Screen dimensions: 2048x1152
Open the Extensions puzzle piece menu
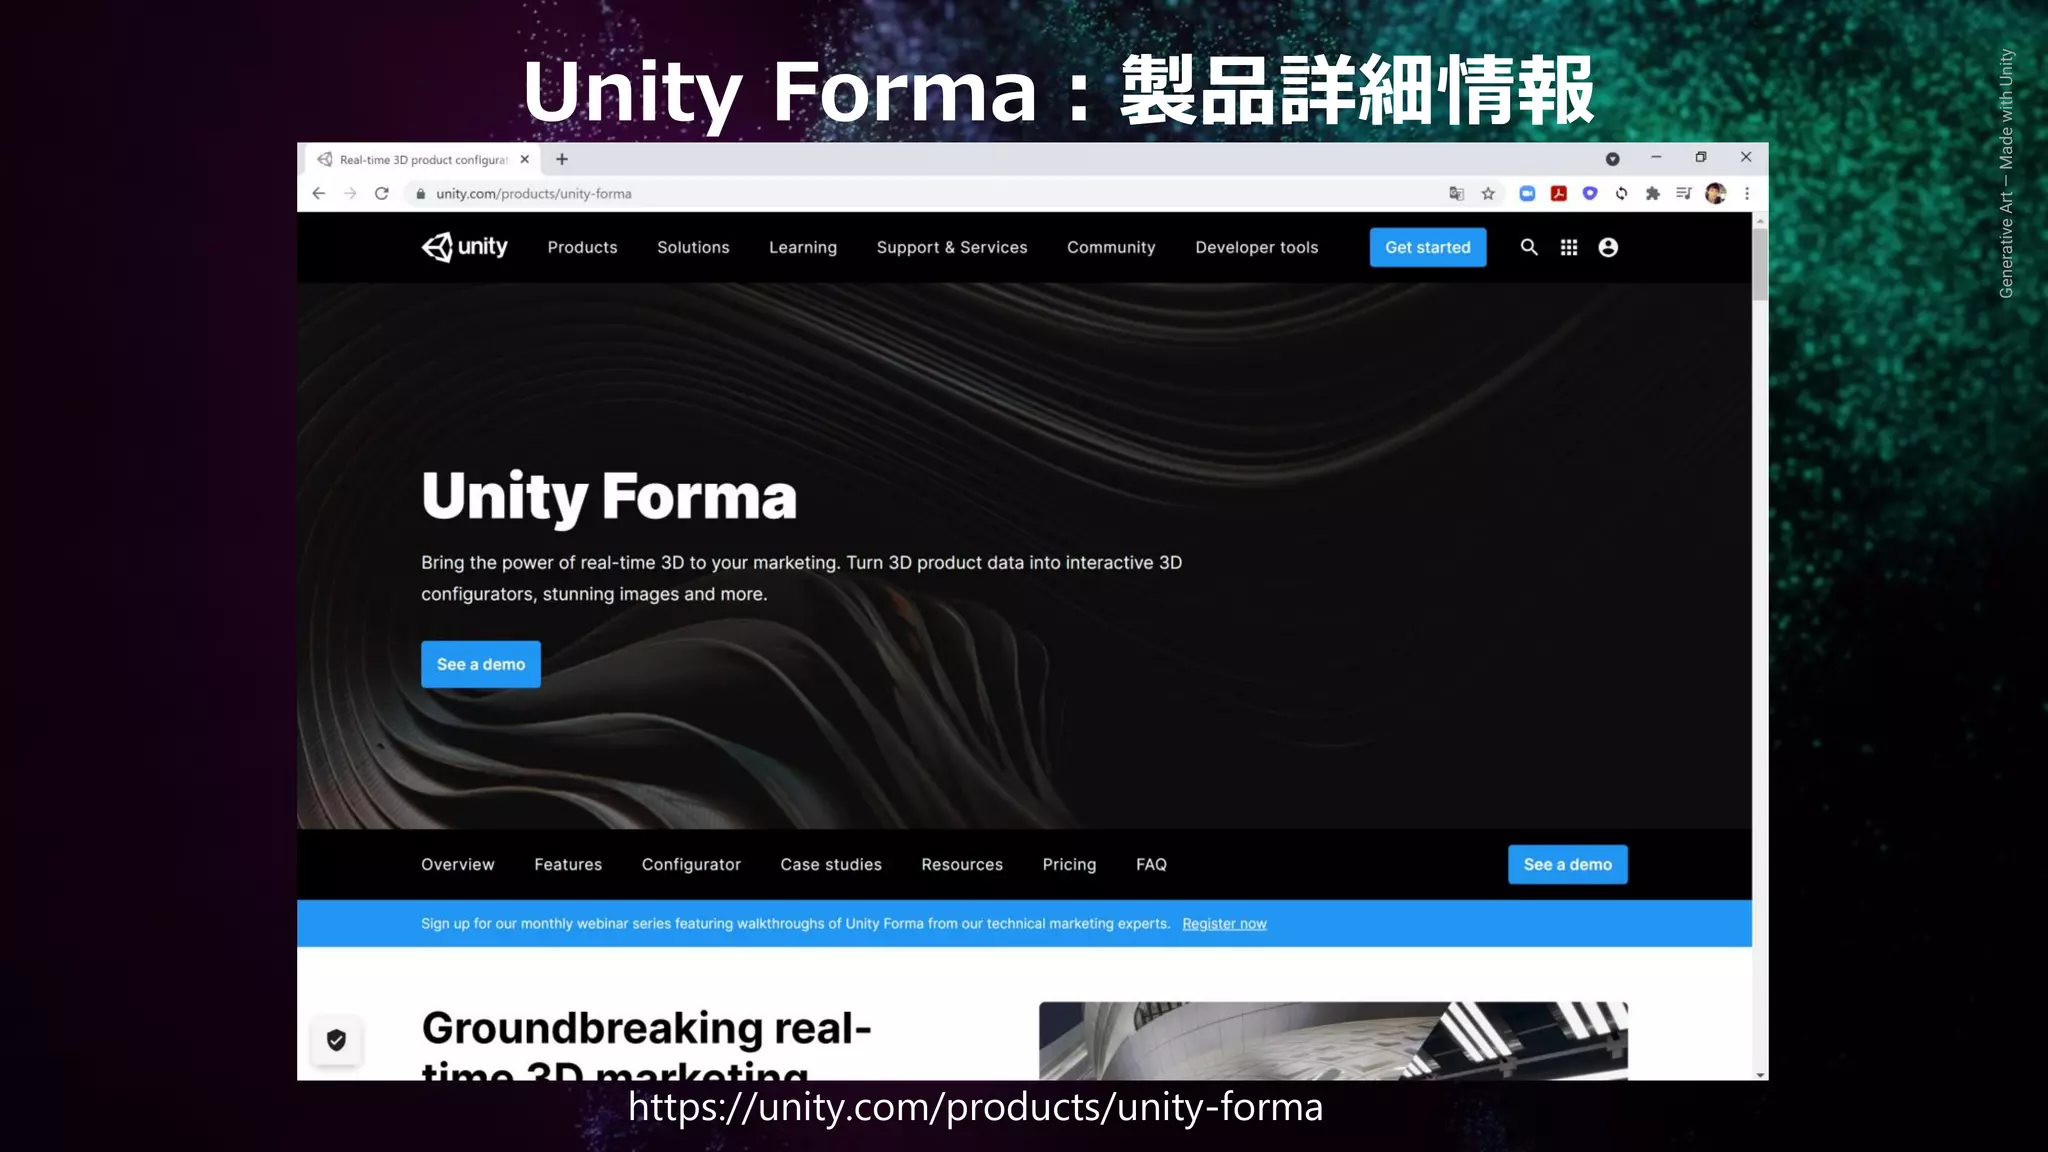(1653, 194)
